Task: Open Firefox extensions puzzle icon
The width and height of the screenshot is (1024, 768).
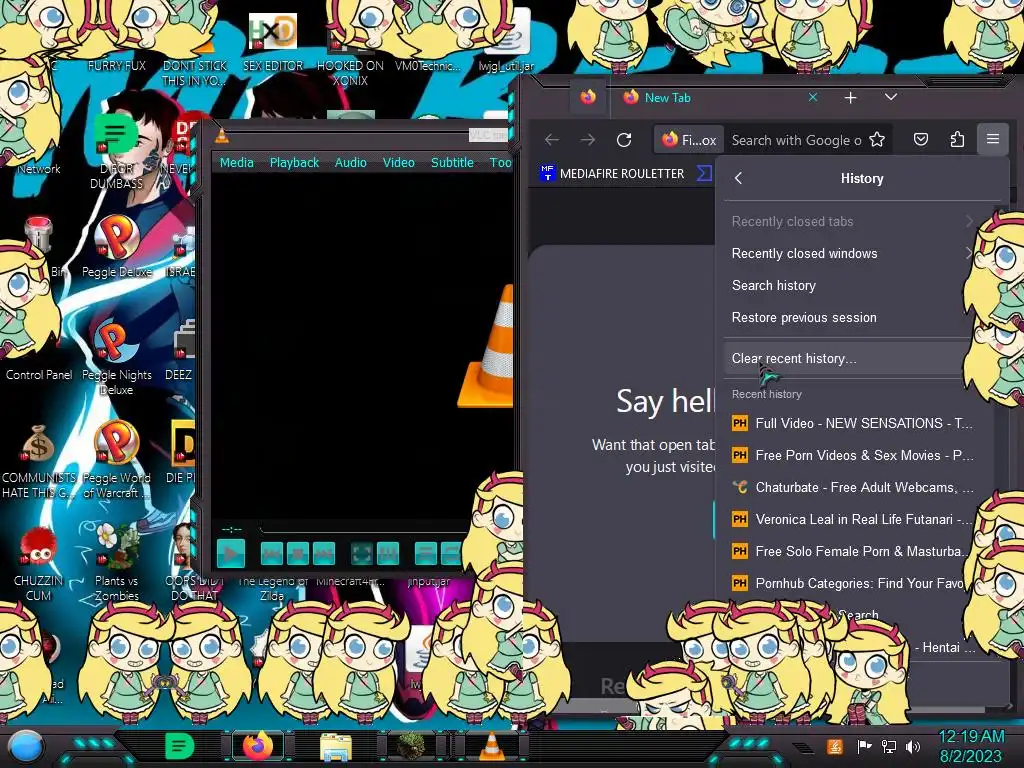Action: (957, 140)
